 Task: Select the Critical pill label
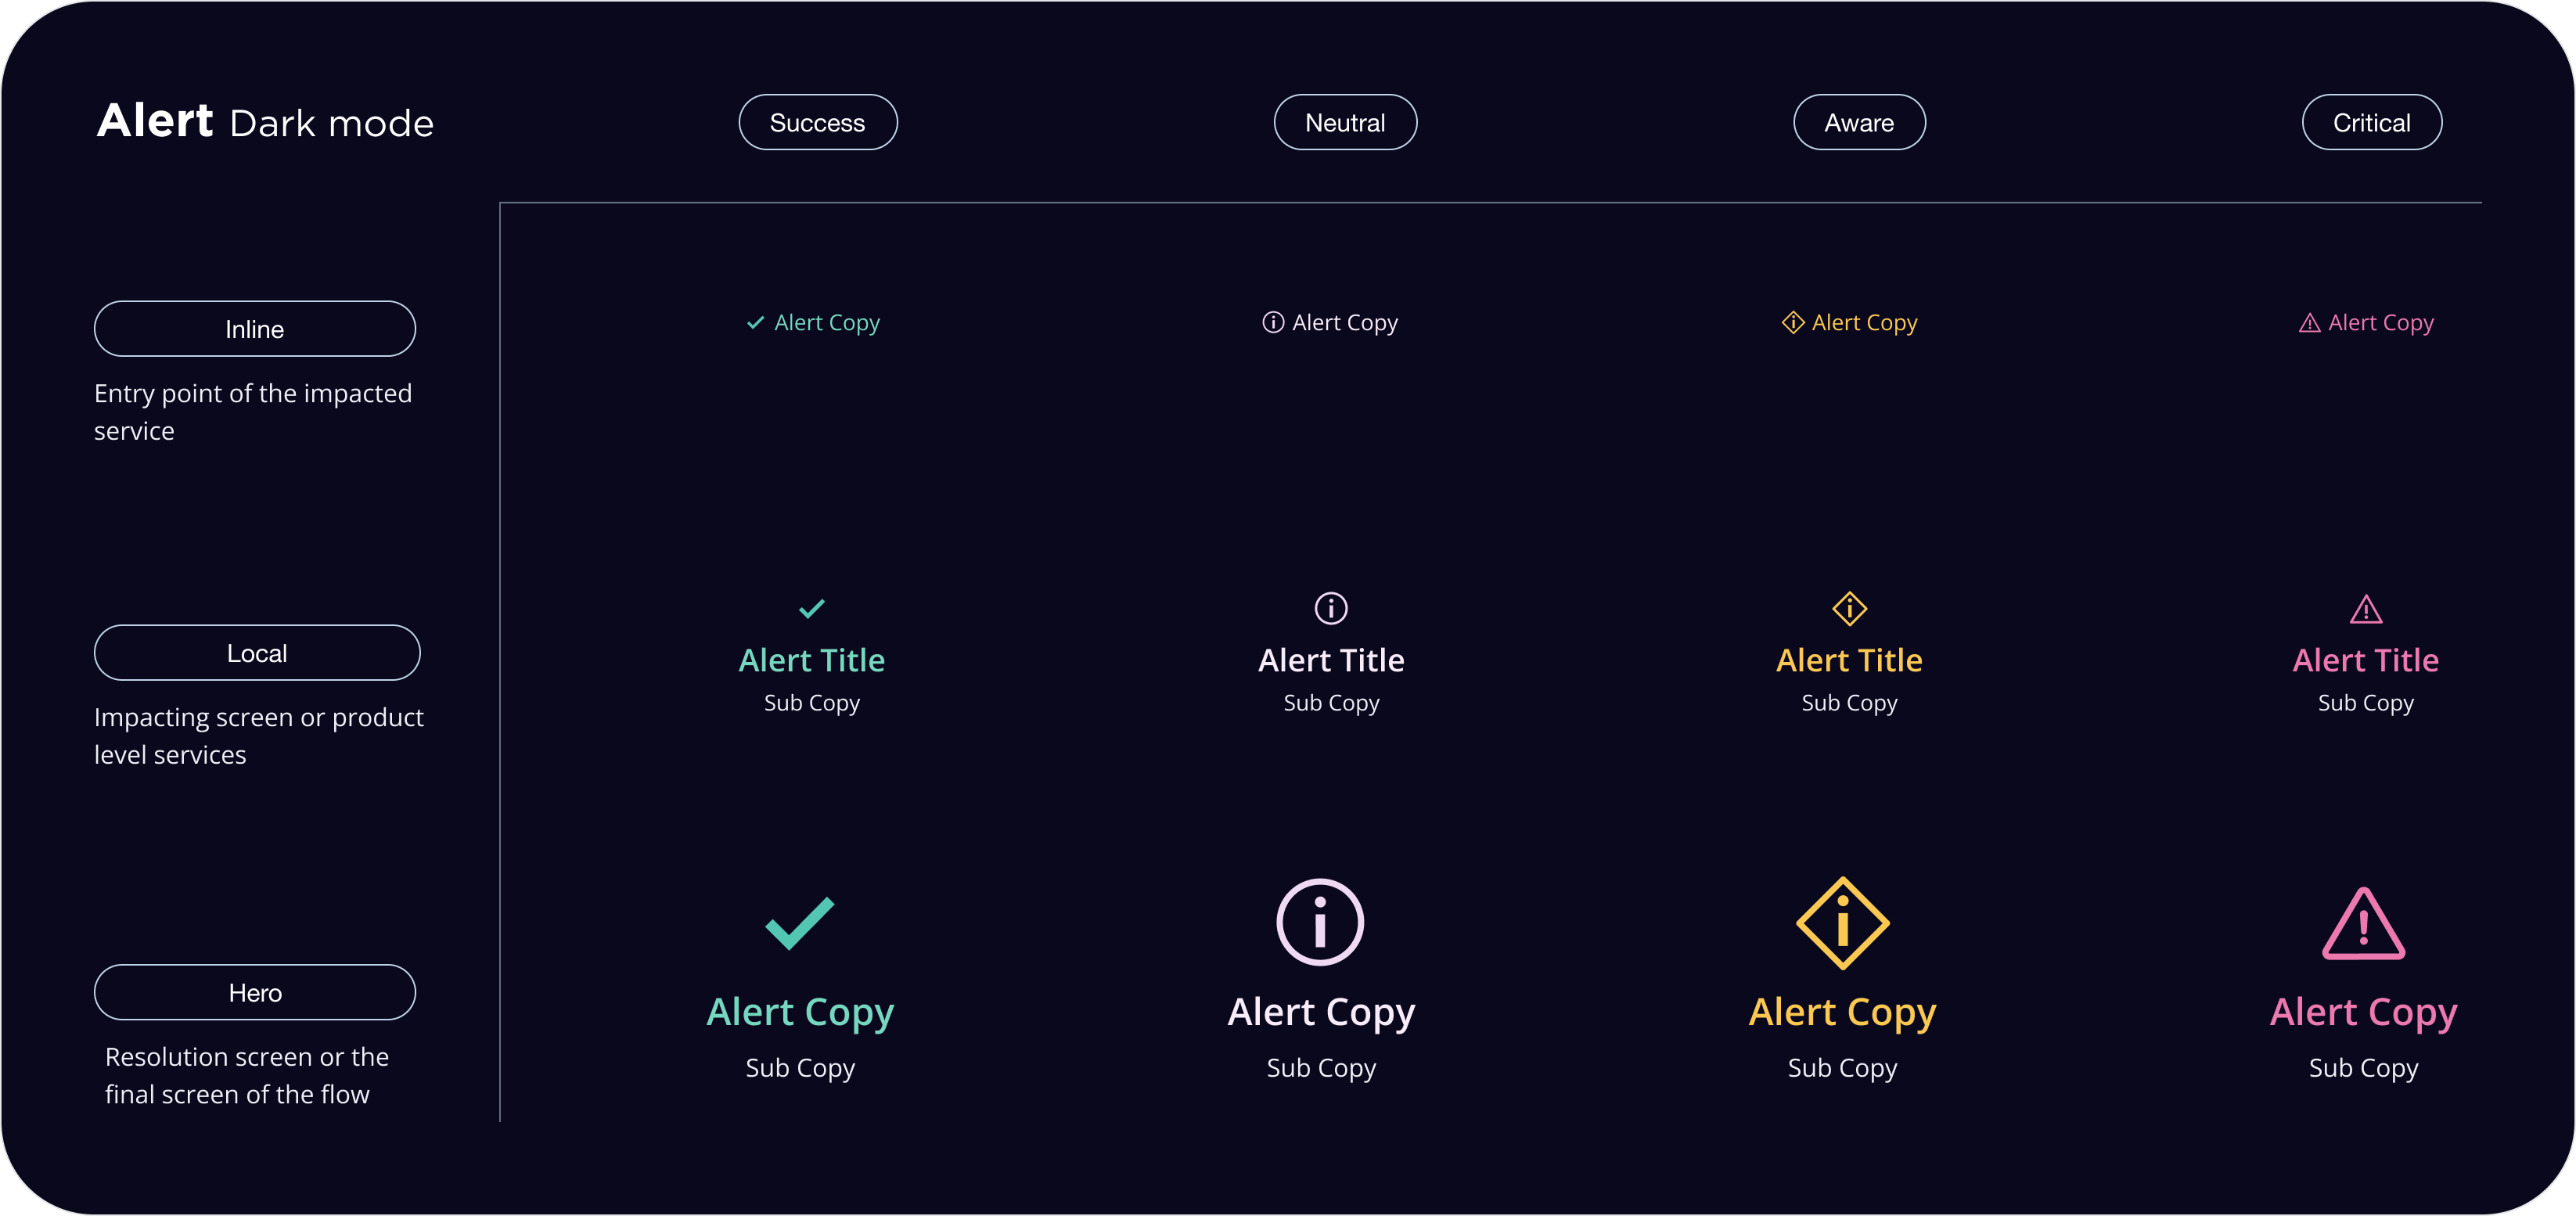[2371, 123]
